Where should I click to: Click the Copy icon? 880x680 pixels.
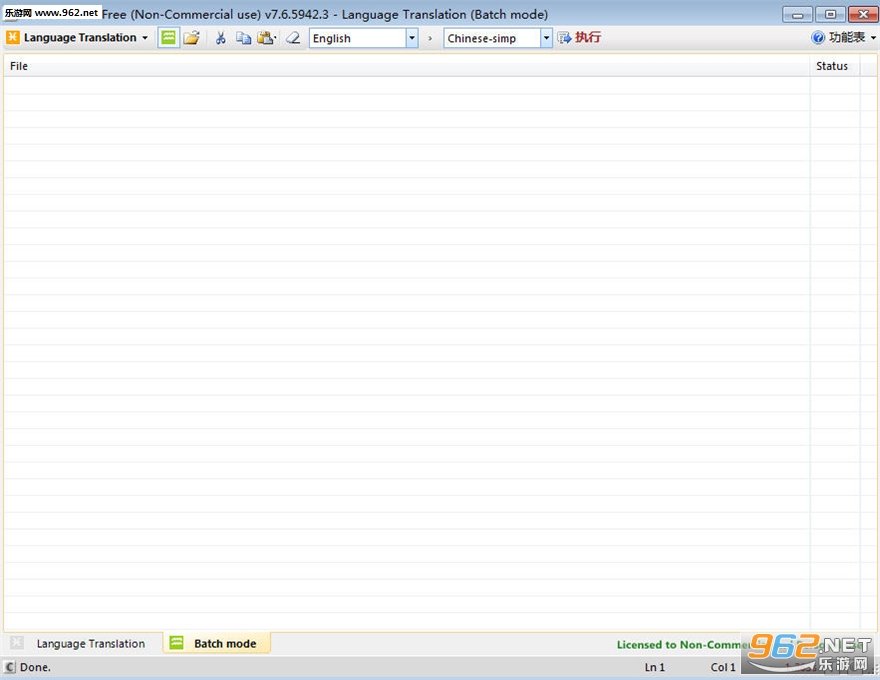point(243,38)
